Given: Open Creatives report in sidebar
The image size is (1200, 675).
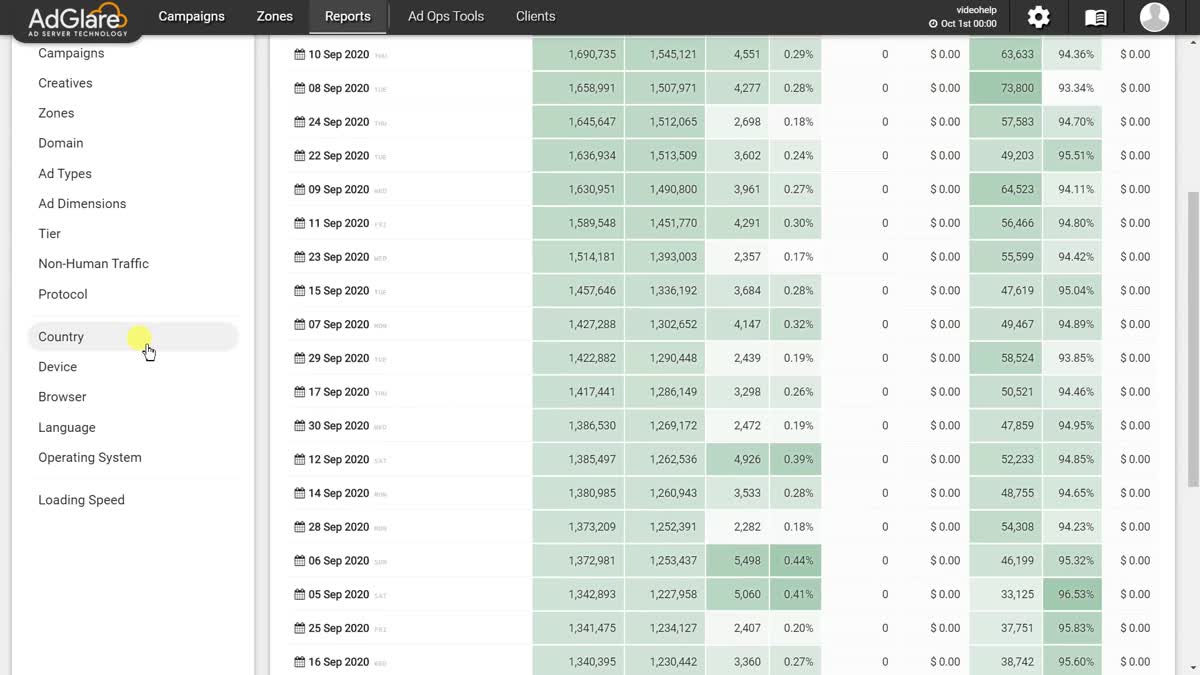Looking at the screenshot, I should (x=65, y=83).
